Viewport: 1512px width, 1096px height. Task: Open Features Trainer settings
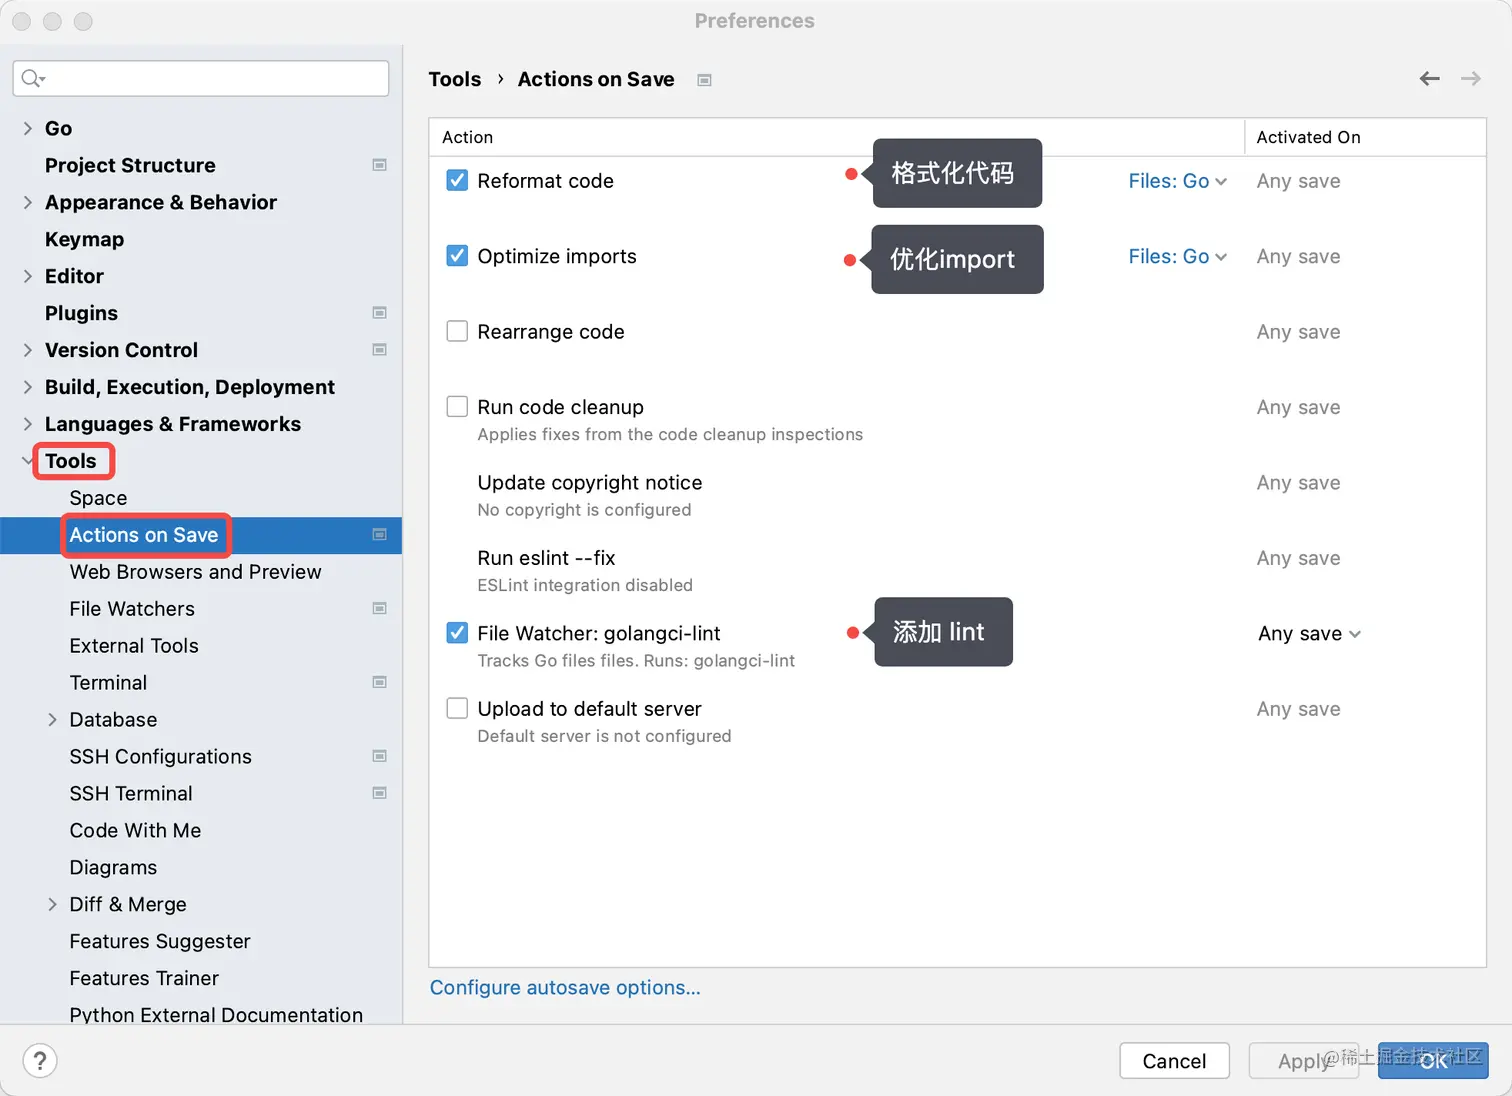point(144,979)
